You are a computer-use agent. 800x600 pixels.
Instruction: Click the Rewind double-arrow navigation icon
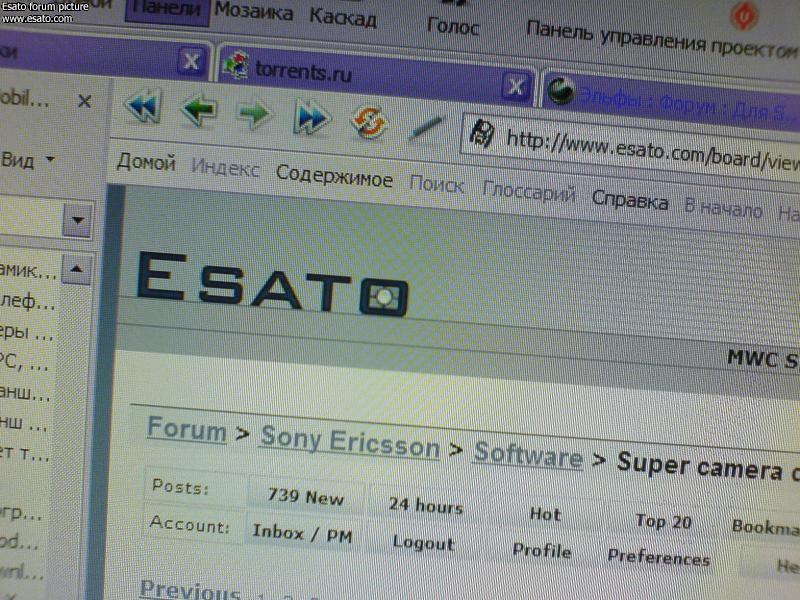click(143, 107)
